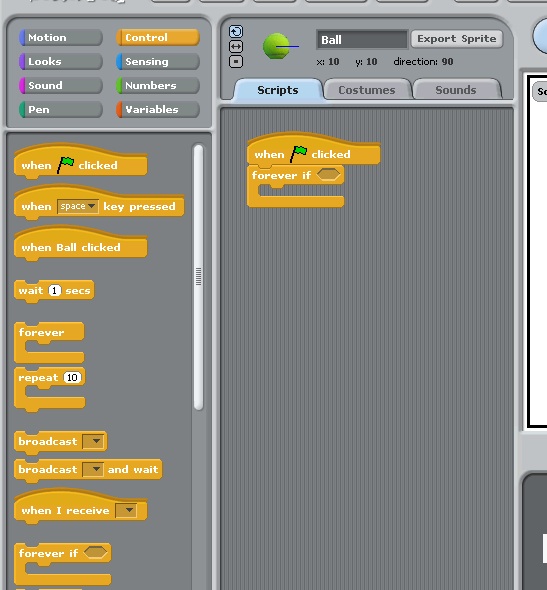Open the broadcast and wait dropdown
The height and width of the screenshot is (590, 547).
[93, 469]
